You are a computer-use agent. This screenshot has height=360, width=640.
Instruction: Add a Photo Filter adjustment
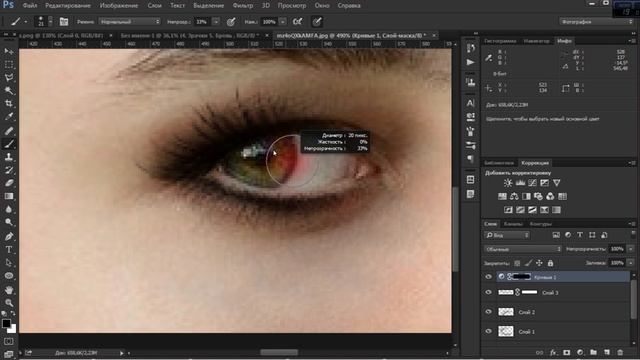(x=538, y=197)
